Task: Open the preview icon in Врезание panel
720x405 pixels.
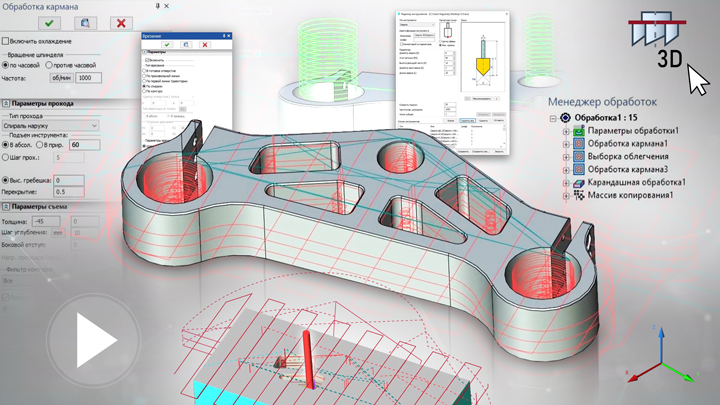Action: [x=186, y=45]
